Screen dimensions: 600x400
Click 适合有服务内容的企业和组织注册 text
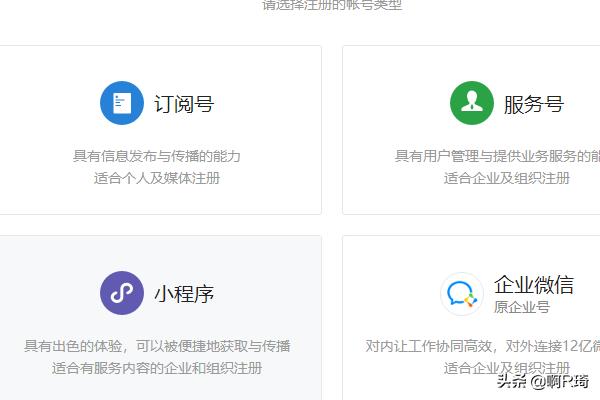(x=157, y=368)
